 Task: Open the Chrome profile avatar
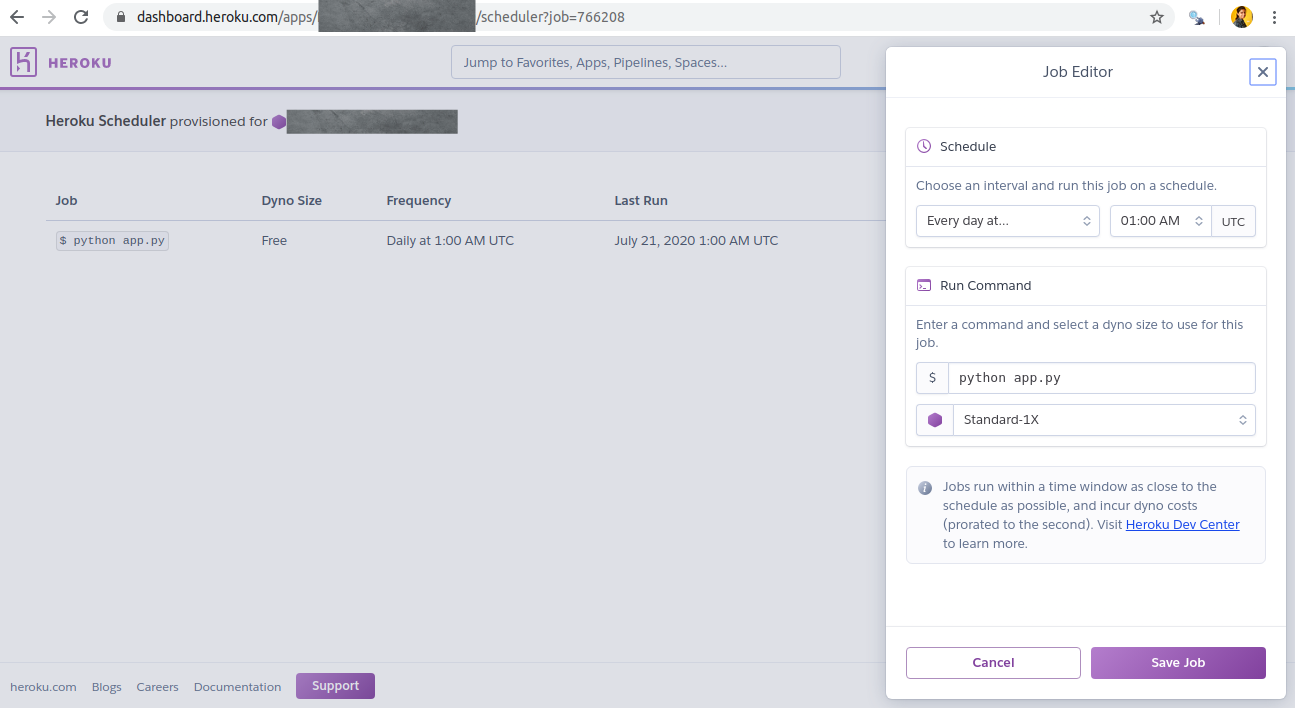pos(1241,17)
